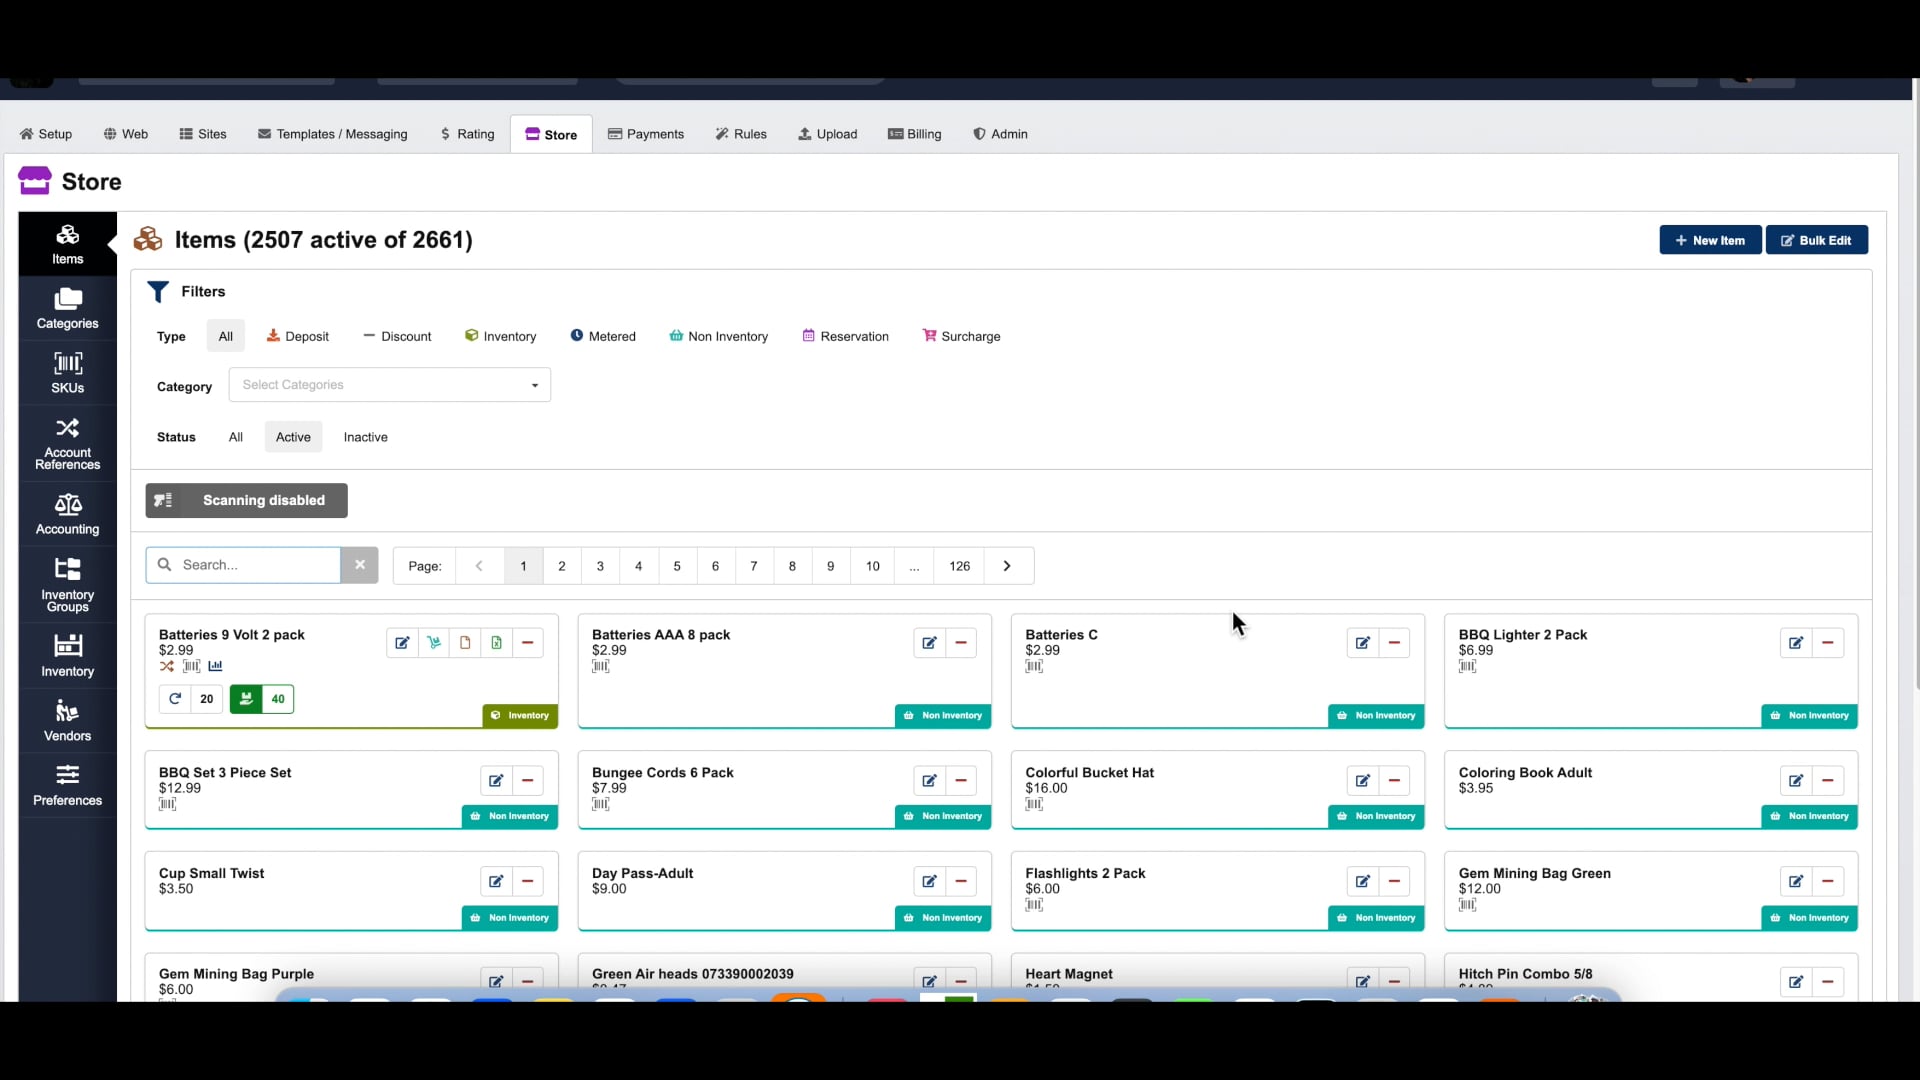The height and width of the screenshot is (1080, 1920).
Task: Click the chart icon under Batteries 9 Volt price
Action: click(215, 666)
